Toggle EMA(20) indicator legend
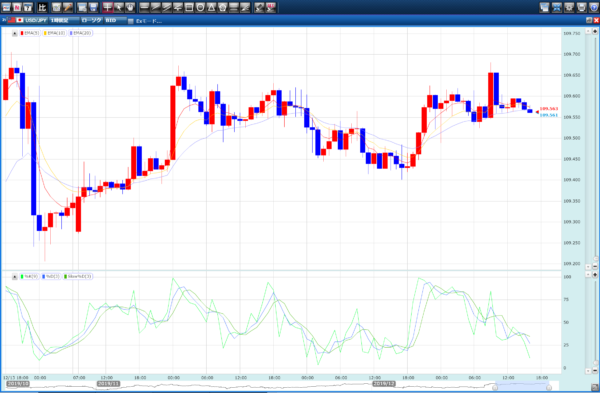This screenshot has height=393, width=600. (x=80, y=33)
